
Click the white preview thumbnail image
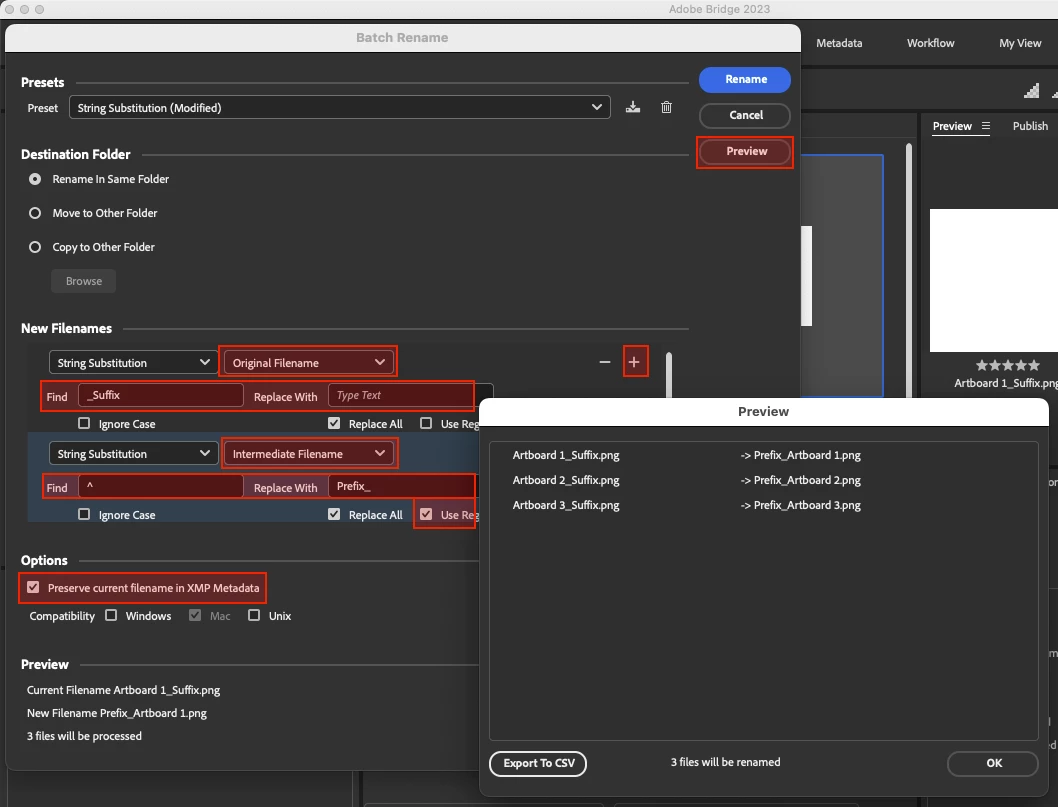point(993,280)
